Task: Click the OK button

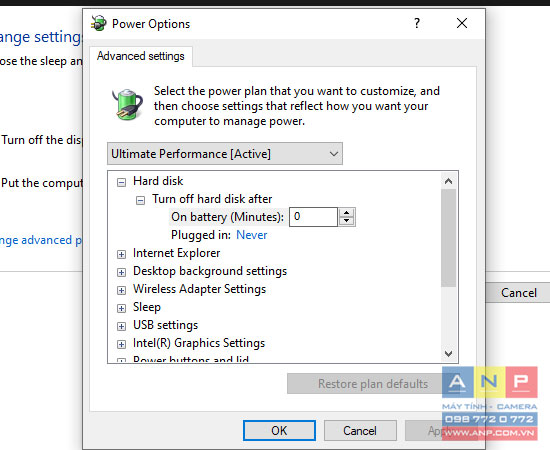Action: click(279, 430)
